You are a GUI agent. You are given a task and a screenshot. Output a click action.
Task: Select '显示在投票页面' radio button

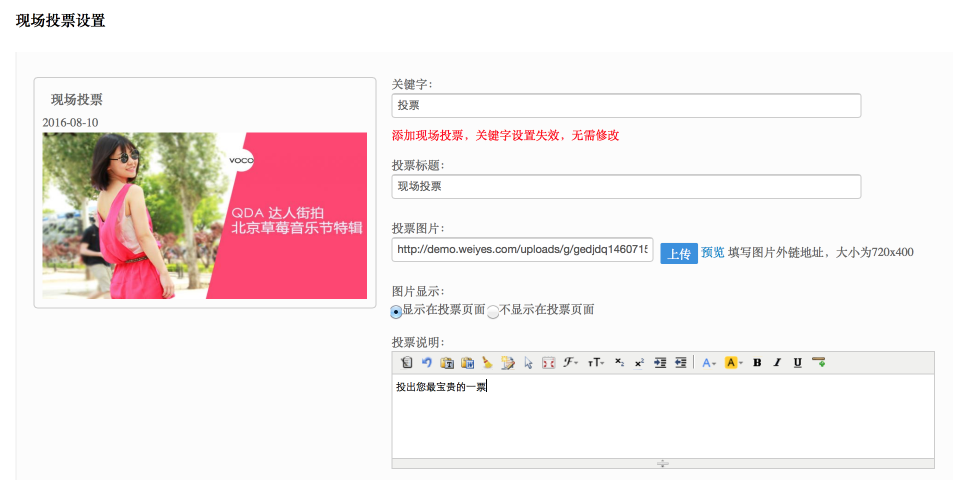click(396, 312)
